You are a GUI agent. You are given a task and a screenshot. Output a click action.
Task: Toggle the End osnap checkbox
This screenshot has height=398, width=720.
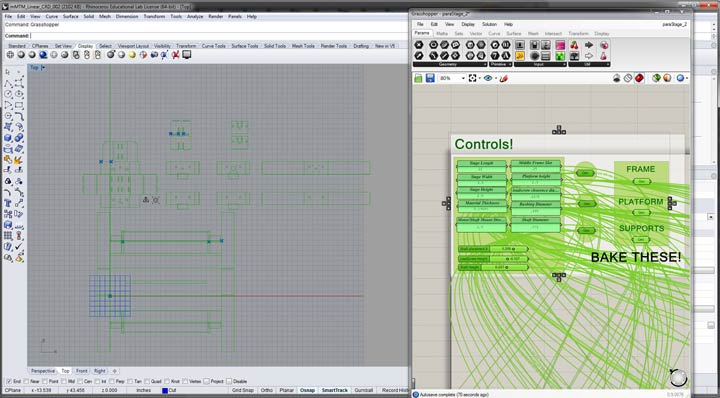[8, 381]
